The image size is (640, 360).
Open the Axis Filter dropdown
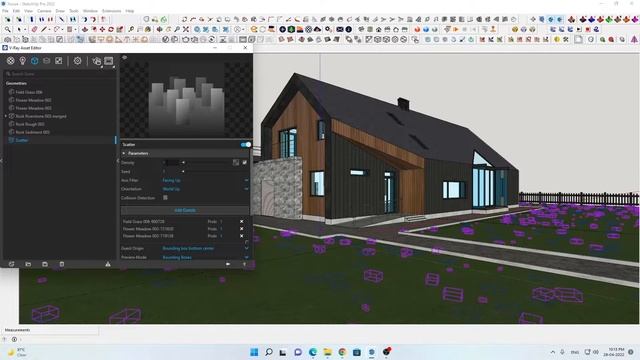[205, 180]
